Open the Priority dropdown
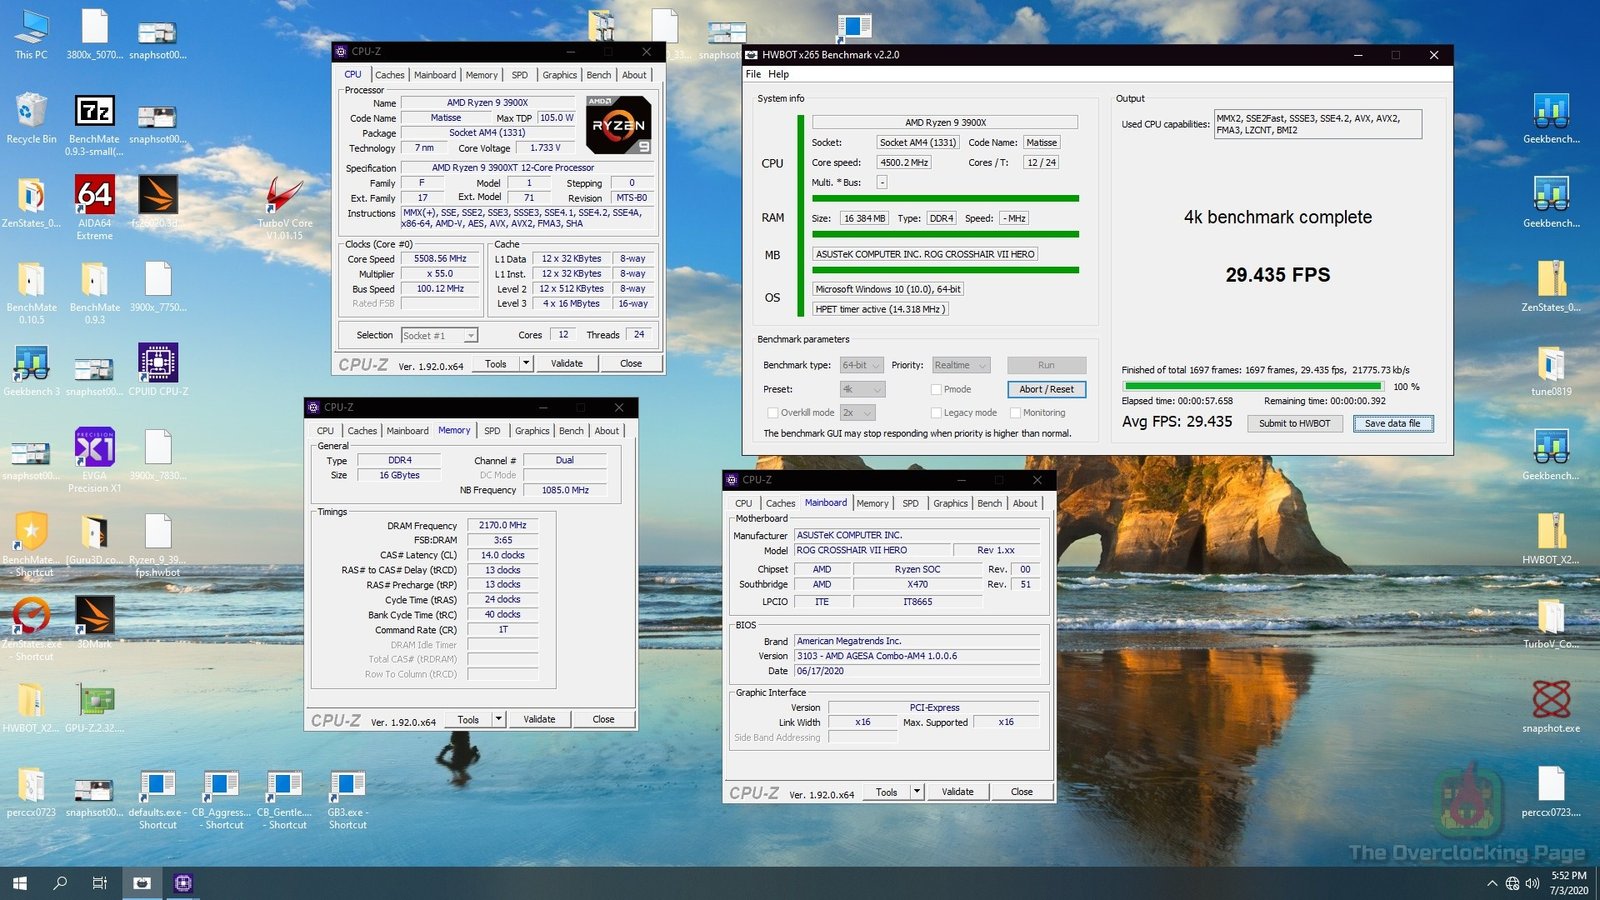Image resolution: width=1600 pixels, height=900 pixels. [x=959, y=364]
